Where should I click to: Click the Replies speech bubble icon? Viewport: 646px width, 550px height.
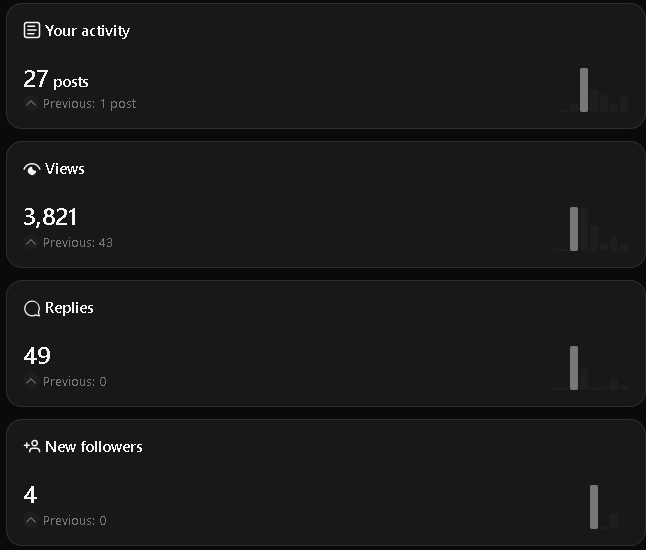(x=32, y=308)
